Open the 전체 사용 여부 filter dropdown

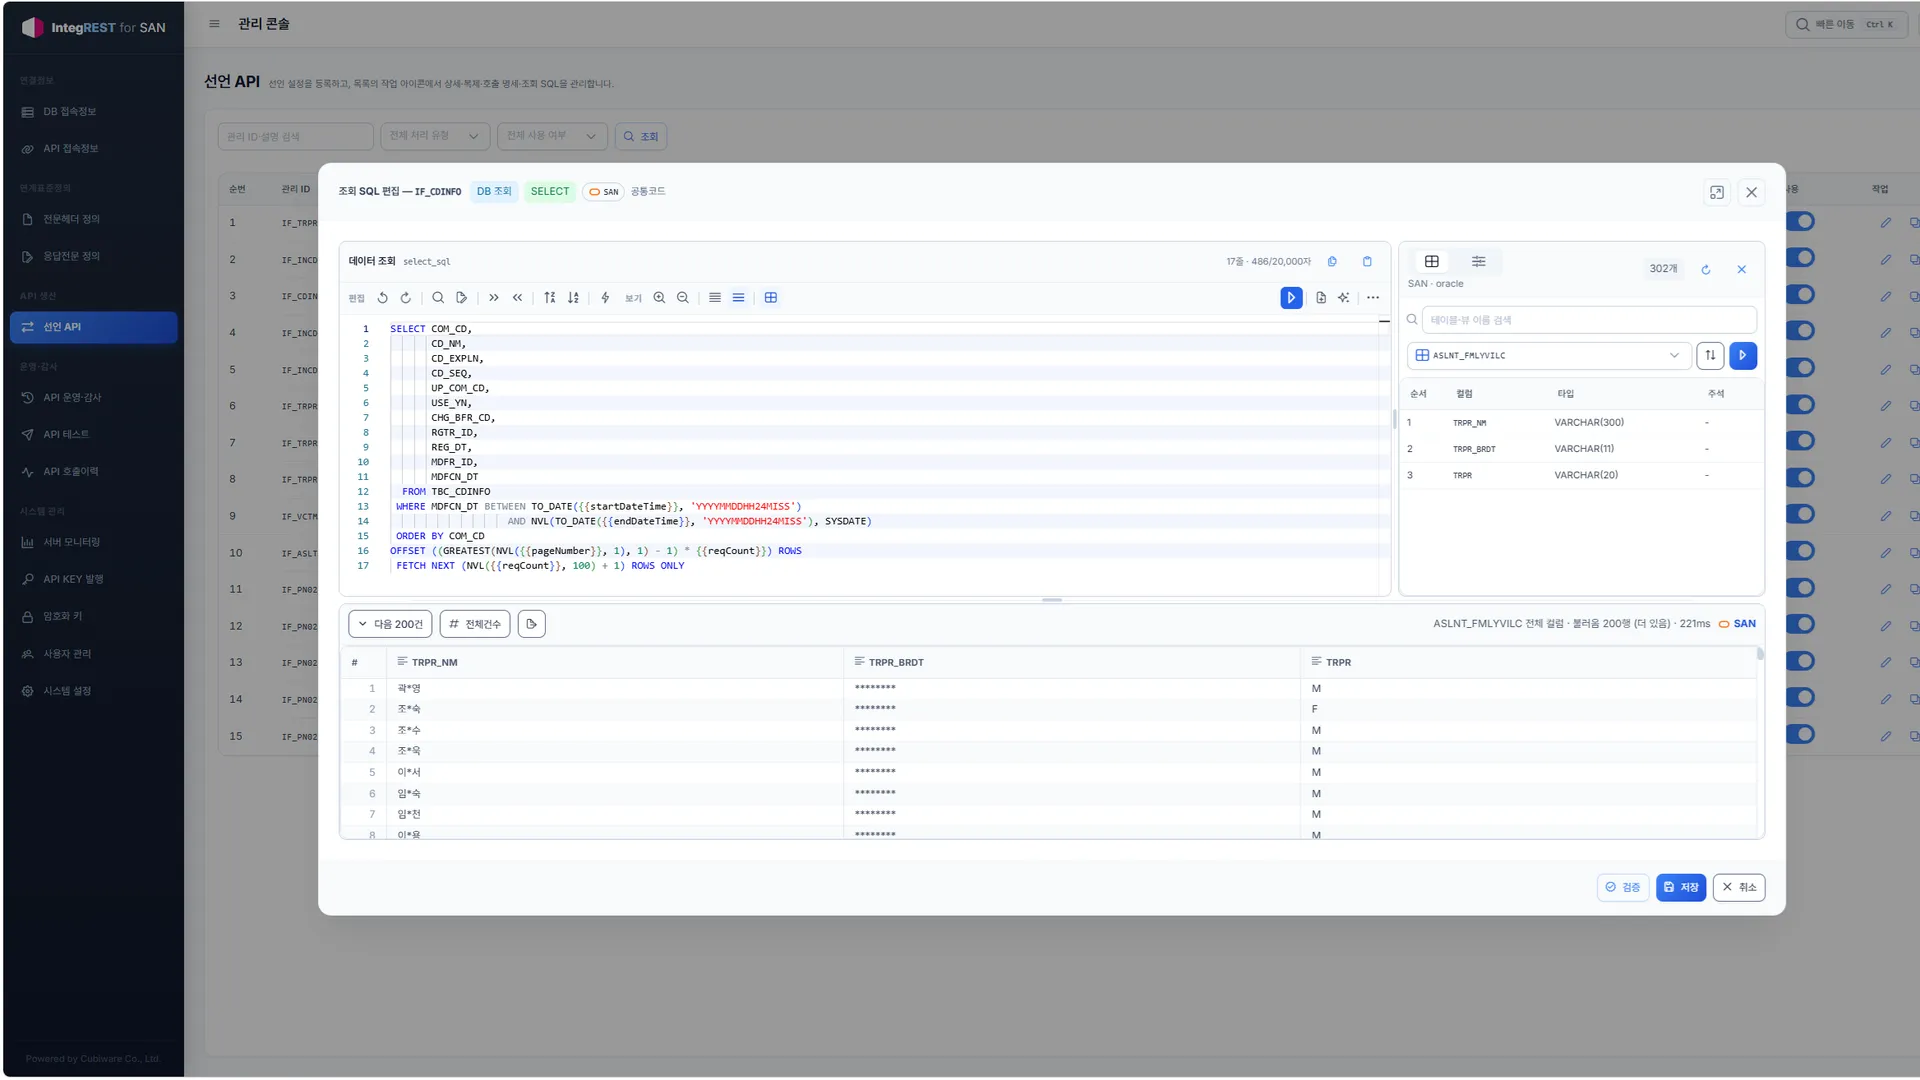click(552, 136)
